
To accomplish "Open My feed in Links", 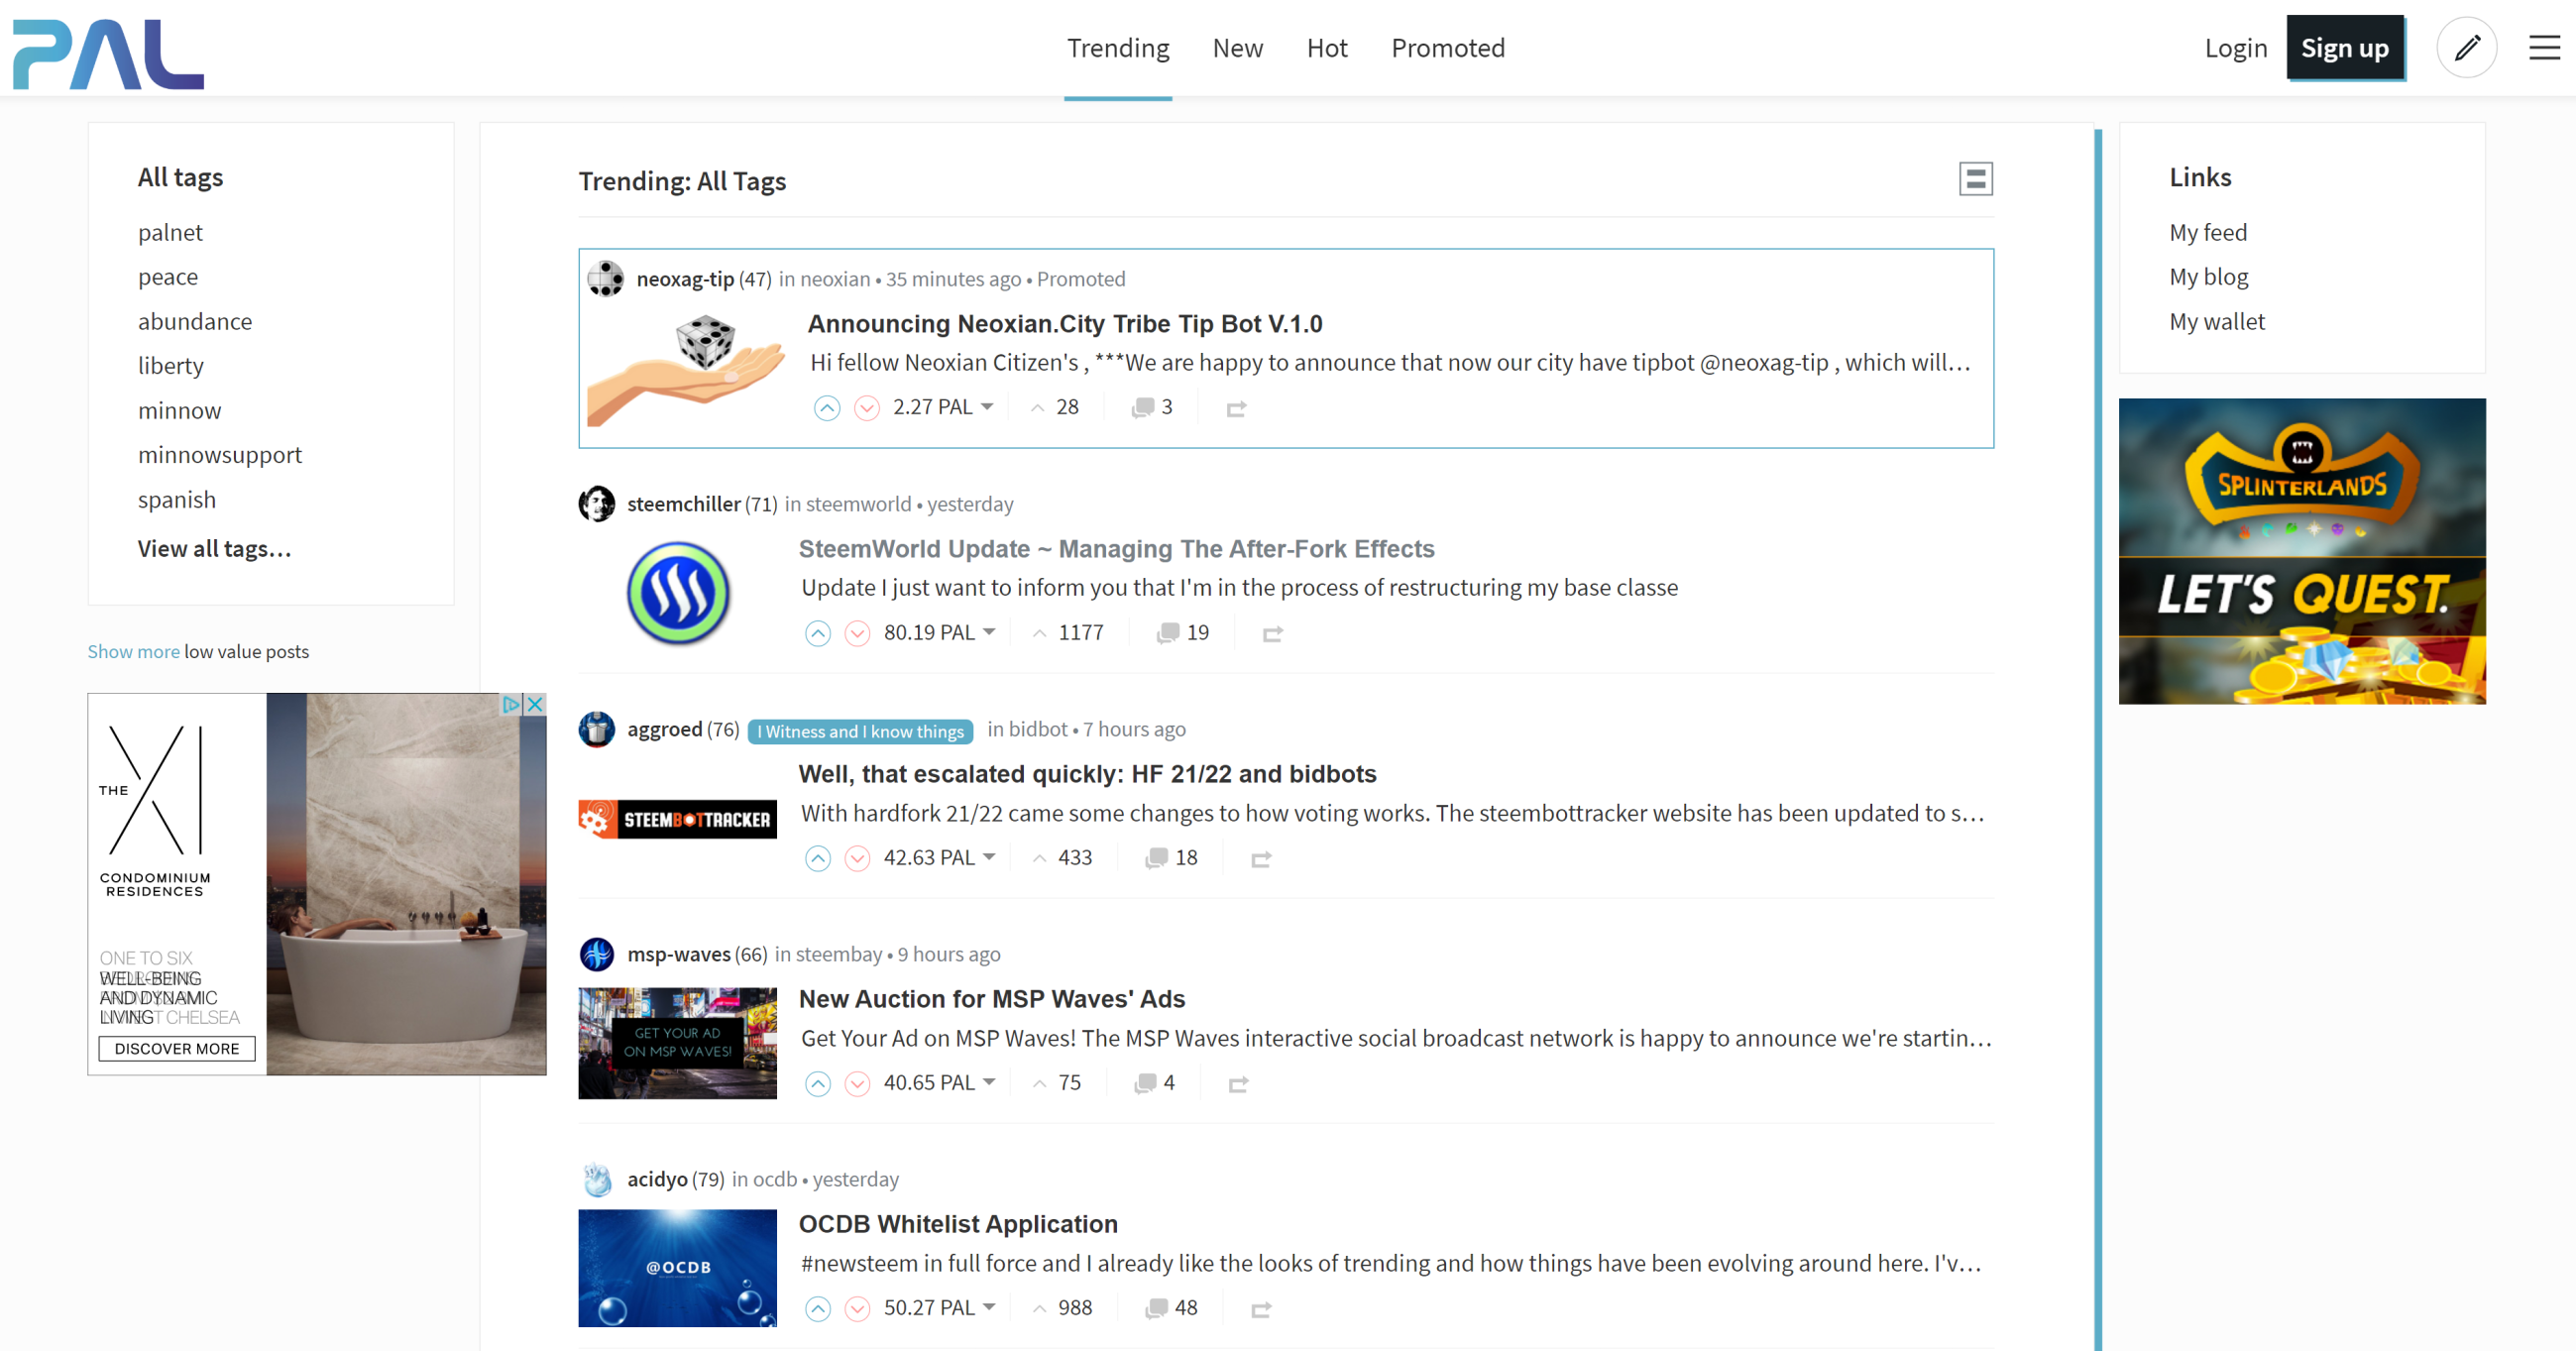I will tap(2208, 232).
